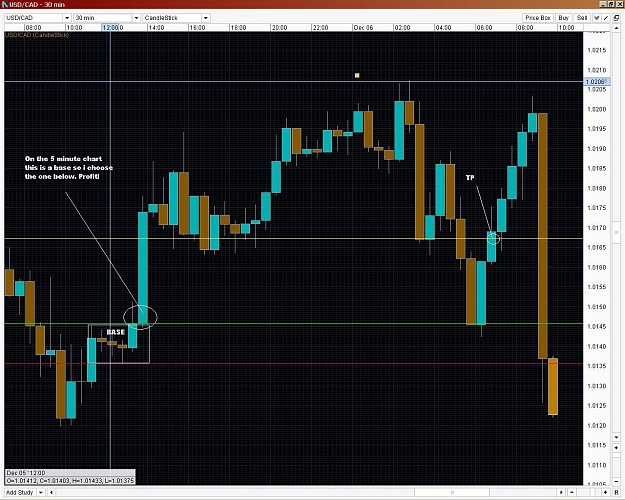Minimize the USD/CAD chart window

click(603, 4)
